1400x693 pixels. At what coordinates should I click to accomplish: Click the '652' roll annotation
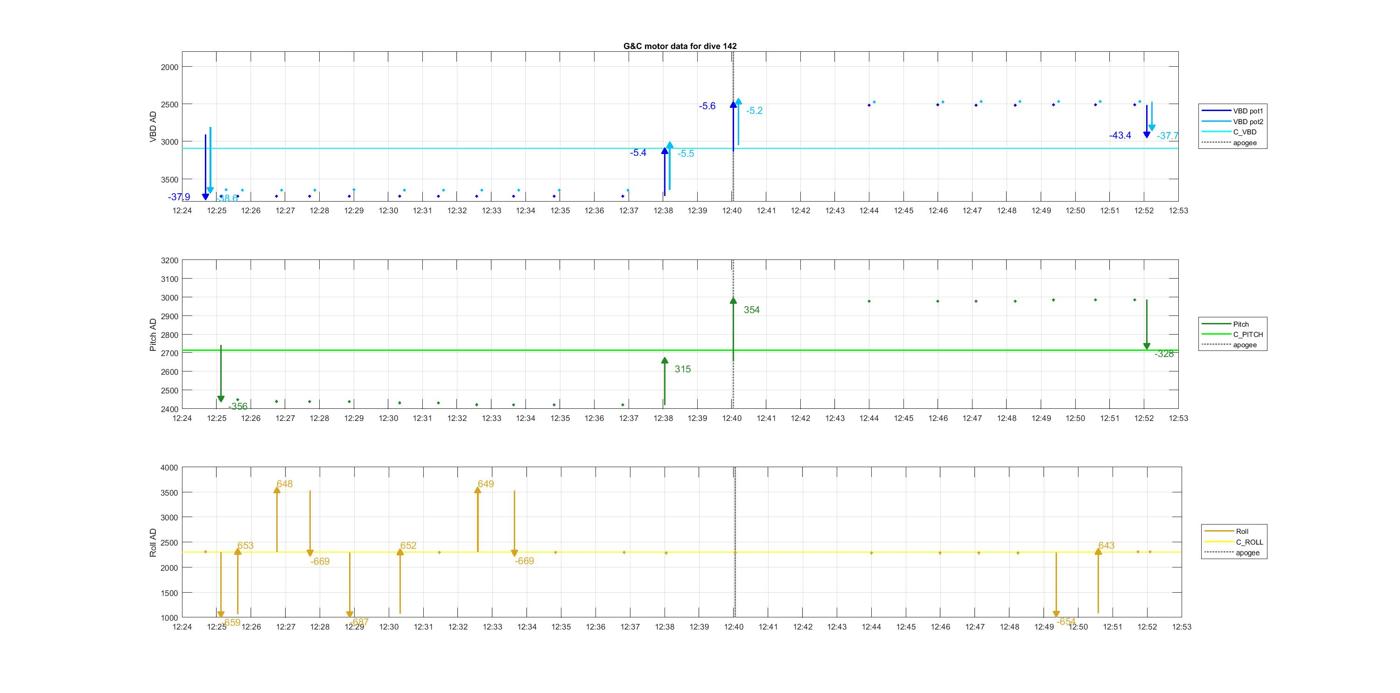pyautogui.click(x=408, y=546)
